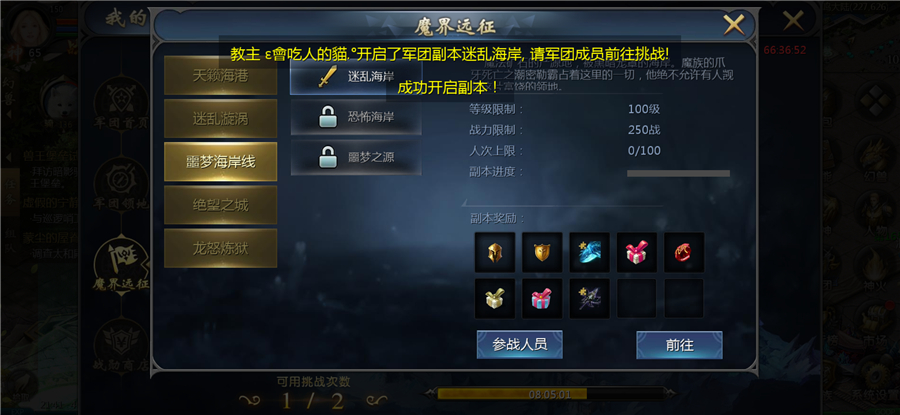Image resolution: width=900 pixels, height=415 pixels.
Task: Close the 魔界远征 dialog with X
Action: pyautogui.click(x=734, y=25)
